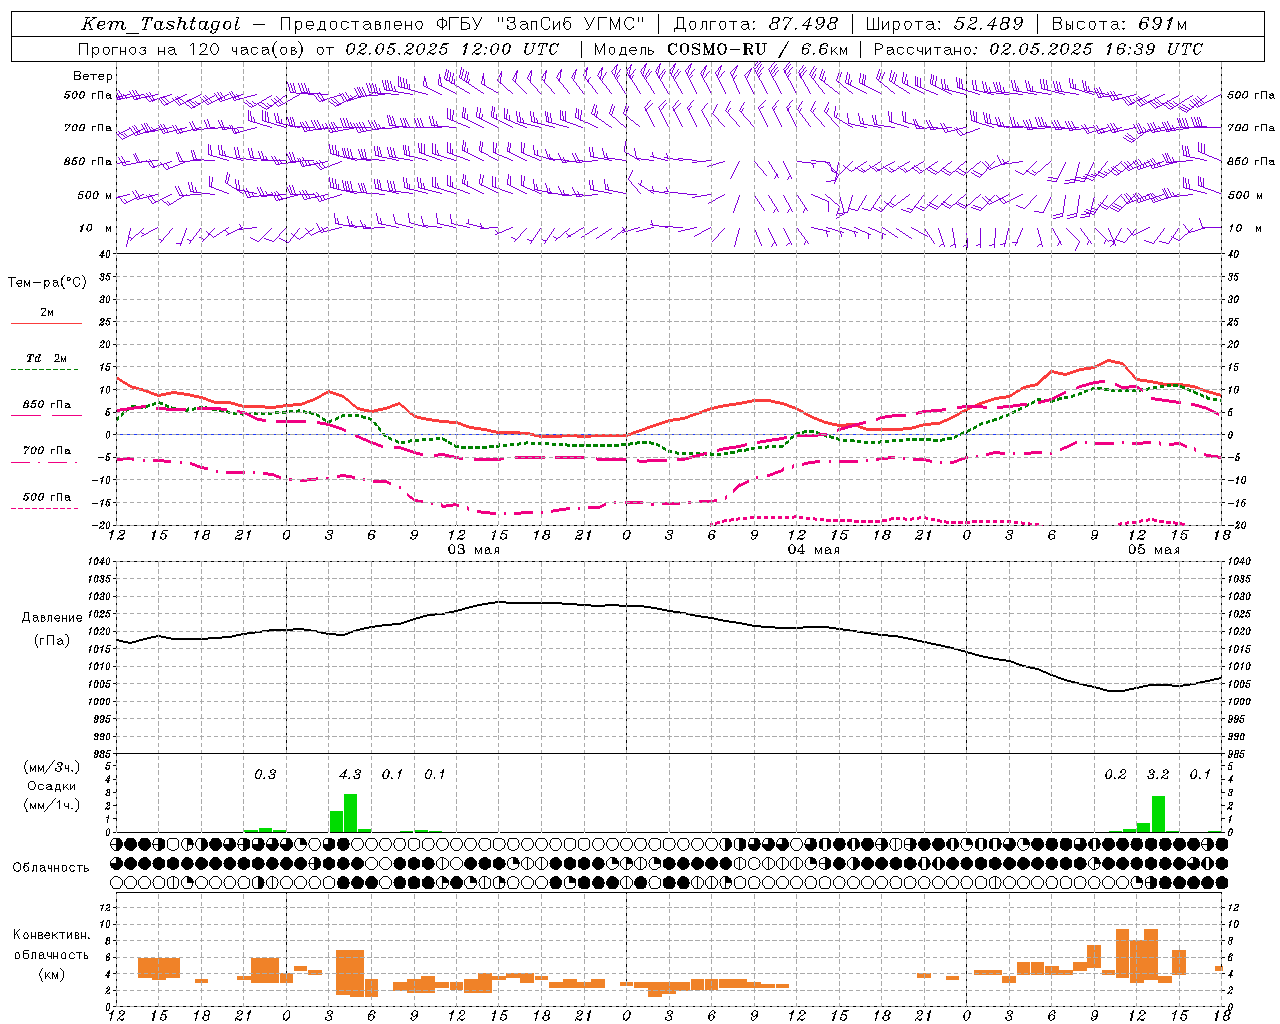Select the (км) convective height unit label
The width and height of the screenshot is (1280, 1024).
pos(52,974)
